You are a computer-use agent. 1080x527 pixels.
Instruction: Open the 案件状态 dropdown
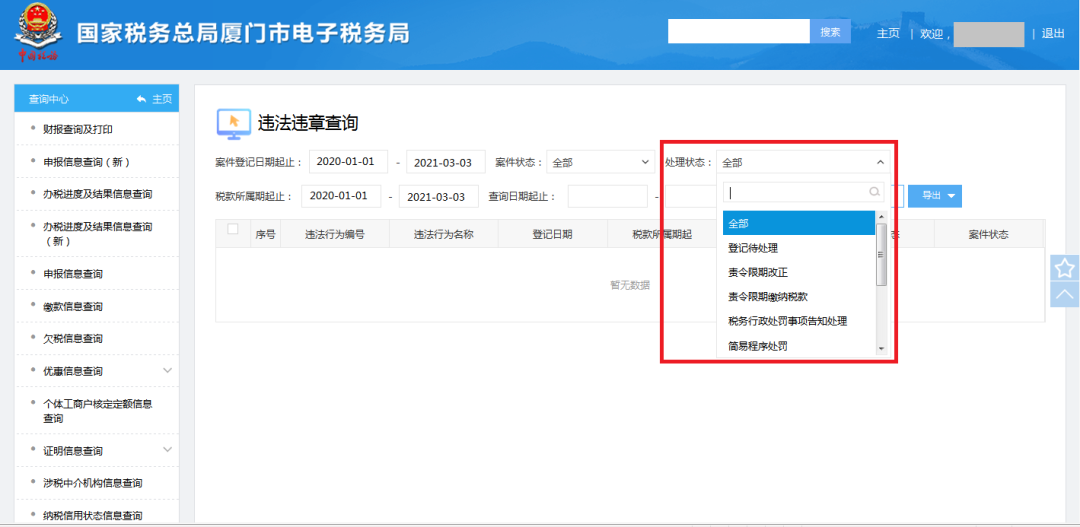click(601, 163)
